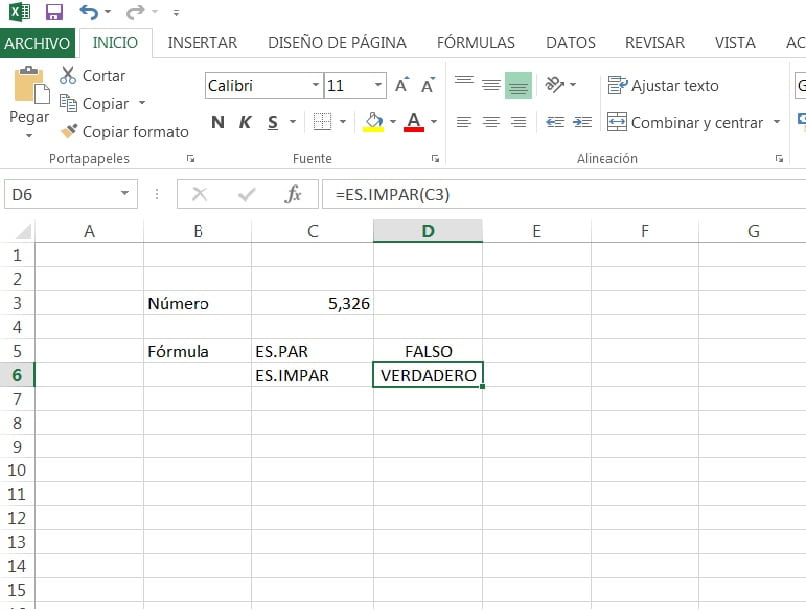
Task: Select cell C3 containing 5,326
Action: (313, 303)
